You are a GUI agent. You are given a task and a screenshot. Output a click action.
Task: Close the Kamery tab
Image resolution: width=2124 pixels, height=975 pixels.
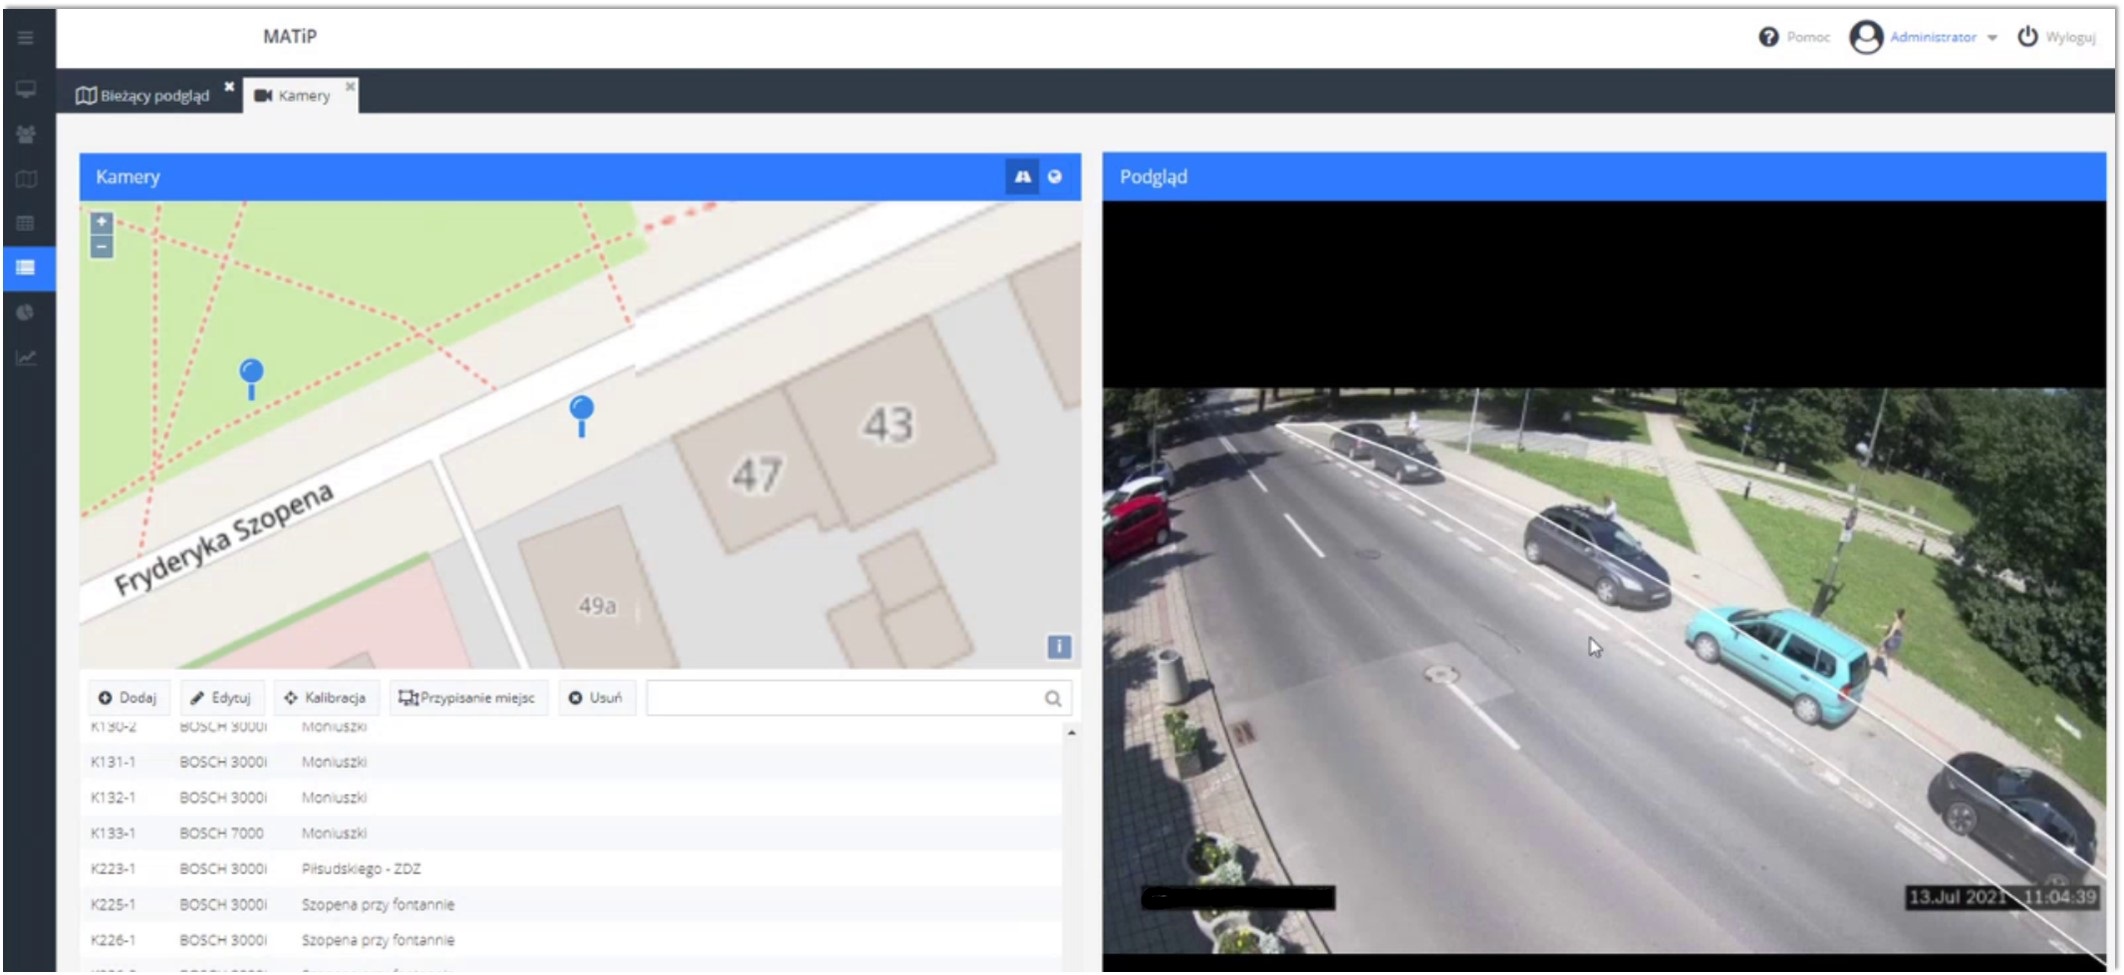(x=350, y=86)
